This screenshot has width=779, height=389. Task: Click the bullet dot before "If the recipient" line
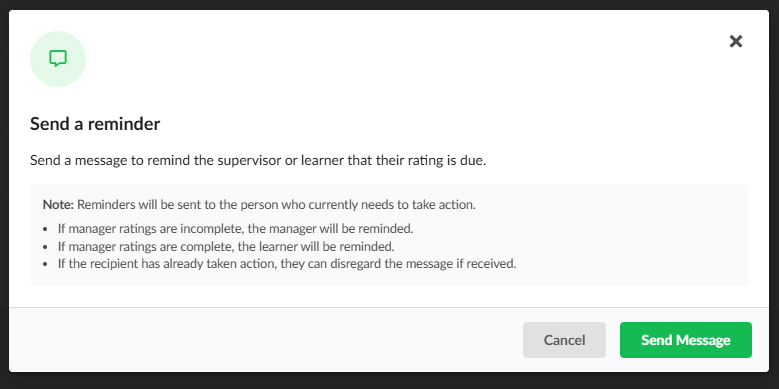tap(46, 264)
